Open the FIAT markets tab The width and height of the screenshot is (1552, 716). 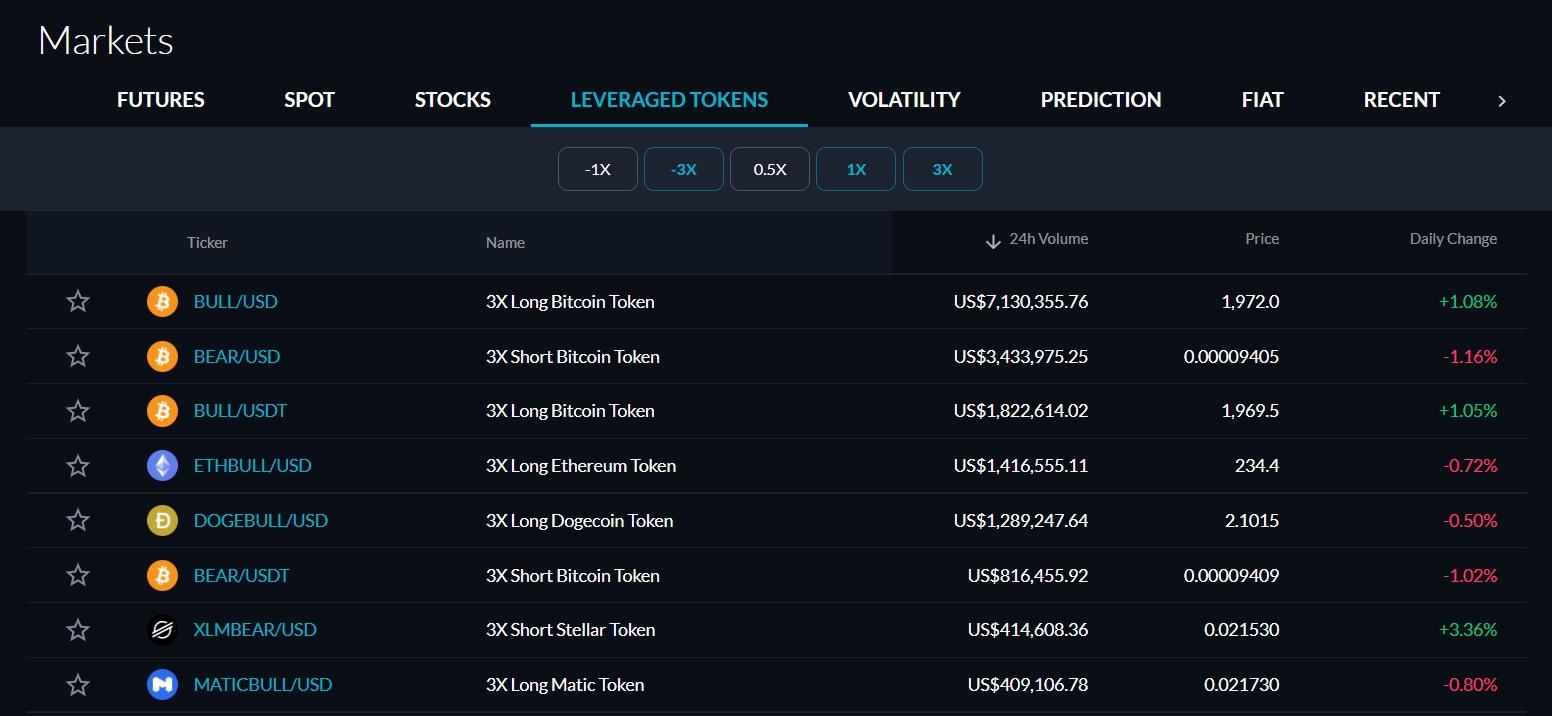(x=1262, y=100)
